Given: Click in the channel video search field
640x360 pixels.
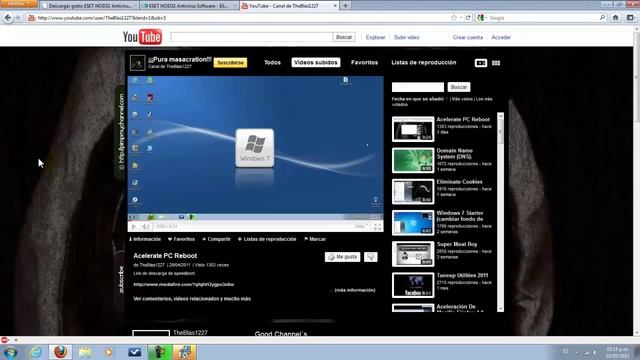Looking at the screenshot, I should [418, 87].
